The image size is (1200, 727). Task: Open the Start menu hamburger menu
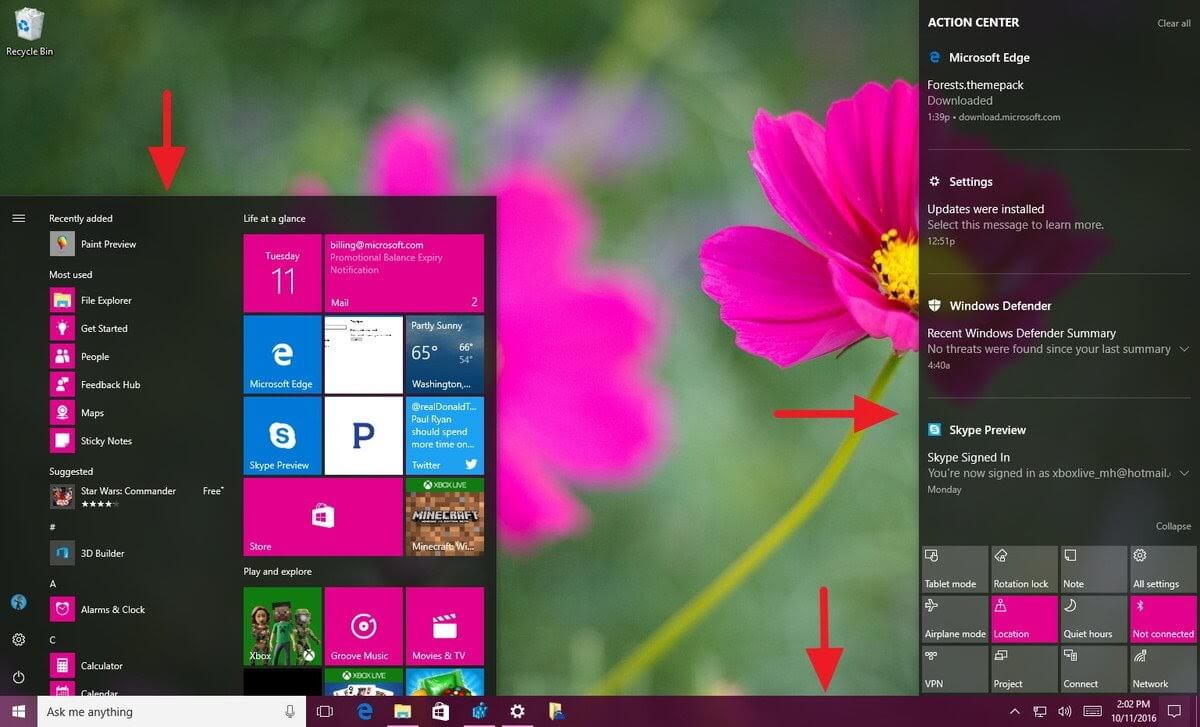18,218
